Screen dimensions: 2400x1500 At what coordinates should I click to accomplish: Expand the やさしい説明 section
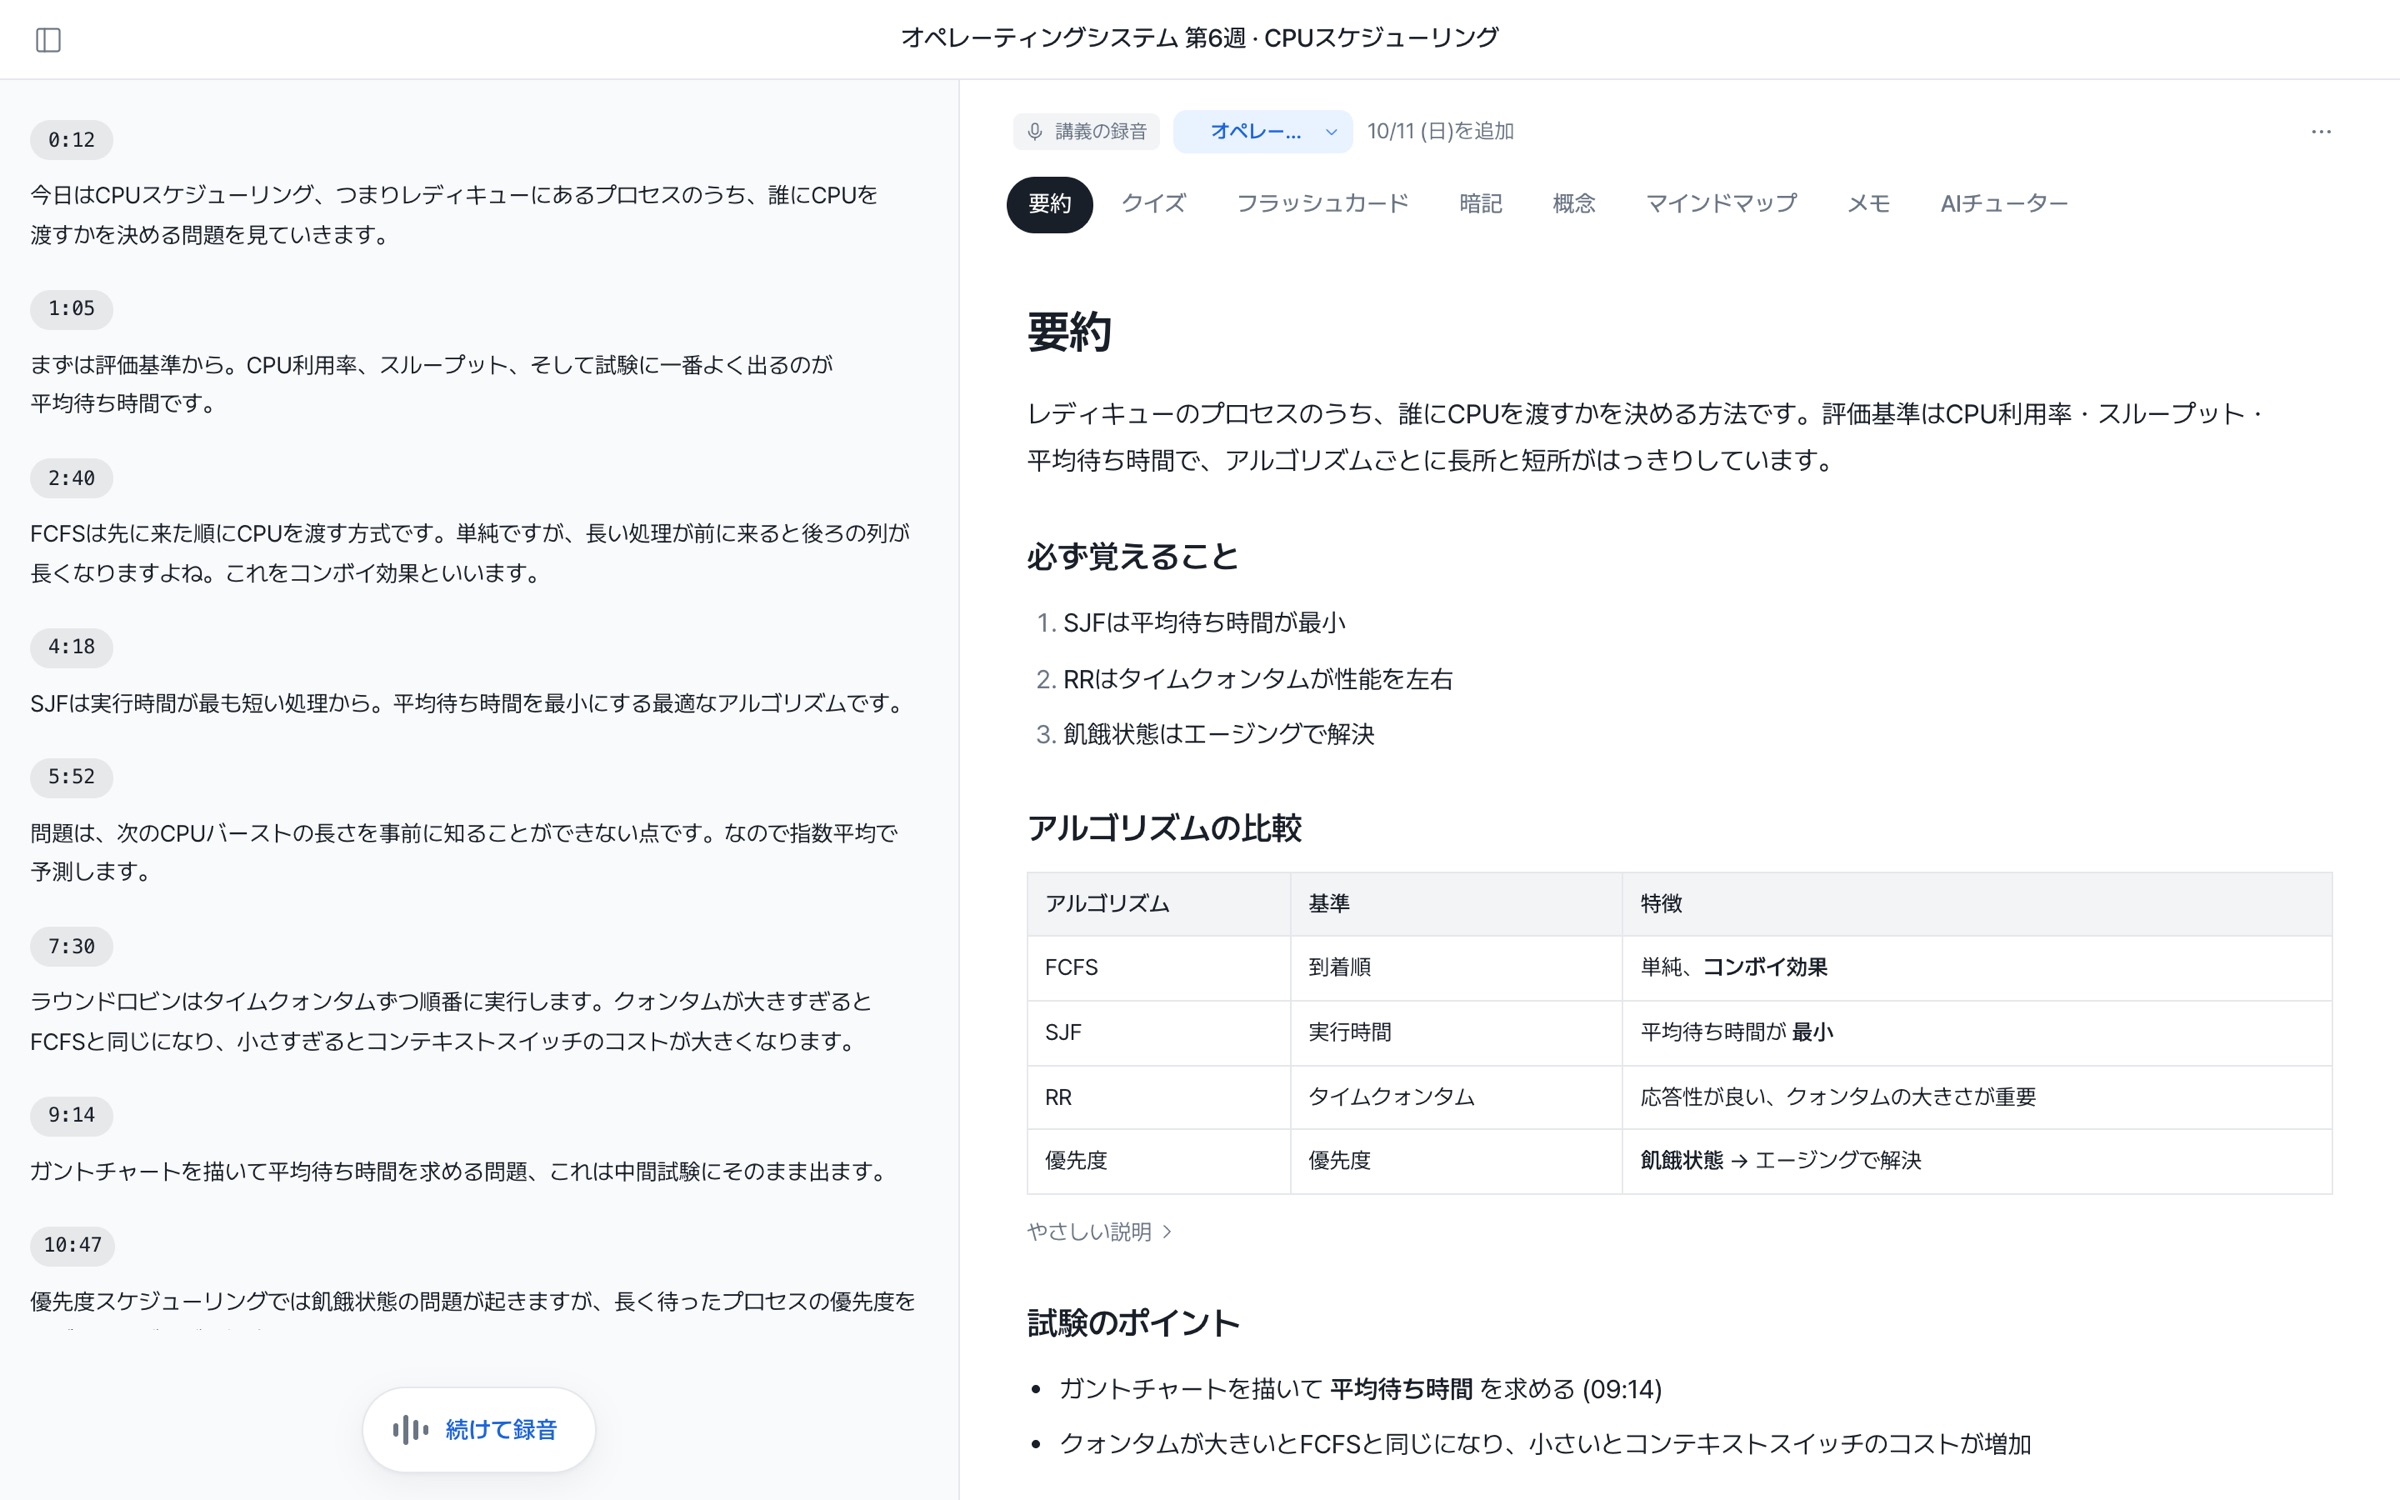tap(1099, 1232)
